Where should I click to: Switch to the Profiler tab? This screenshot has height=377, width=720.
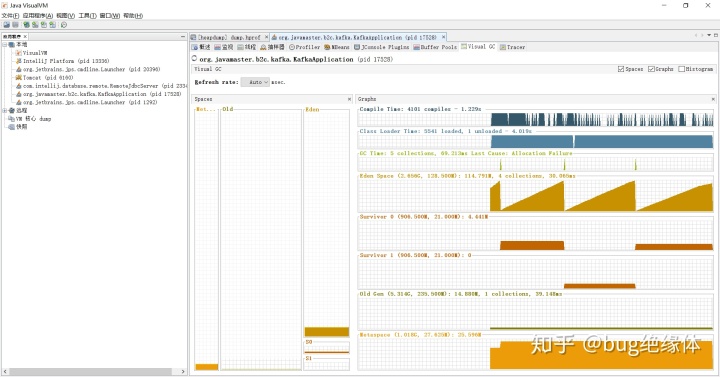(x=304, y=47)
